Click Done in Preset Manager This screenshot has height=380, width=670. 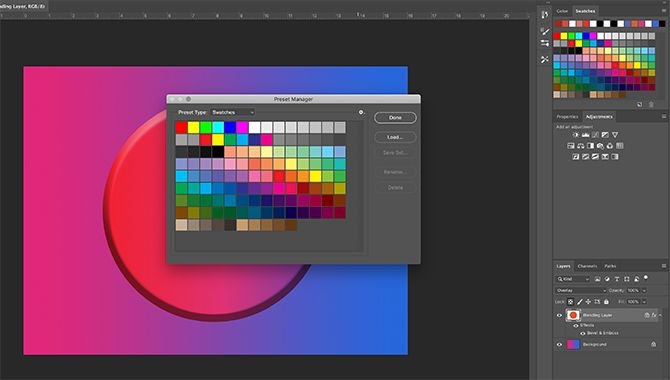(x=395, y=118)
